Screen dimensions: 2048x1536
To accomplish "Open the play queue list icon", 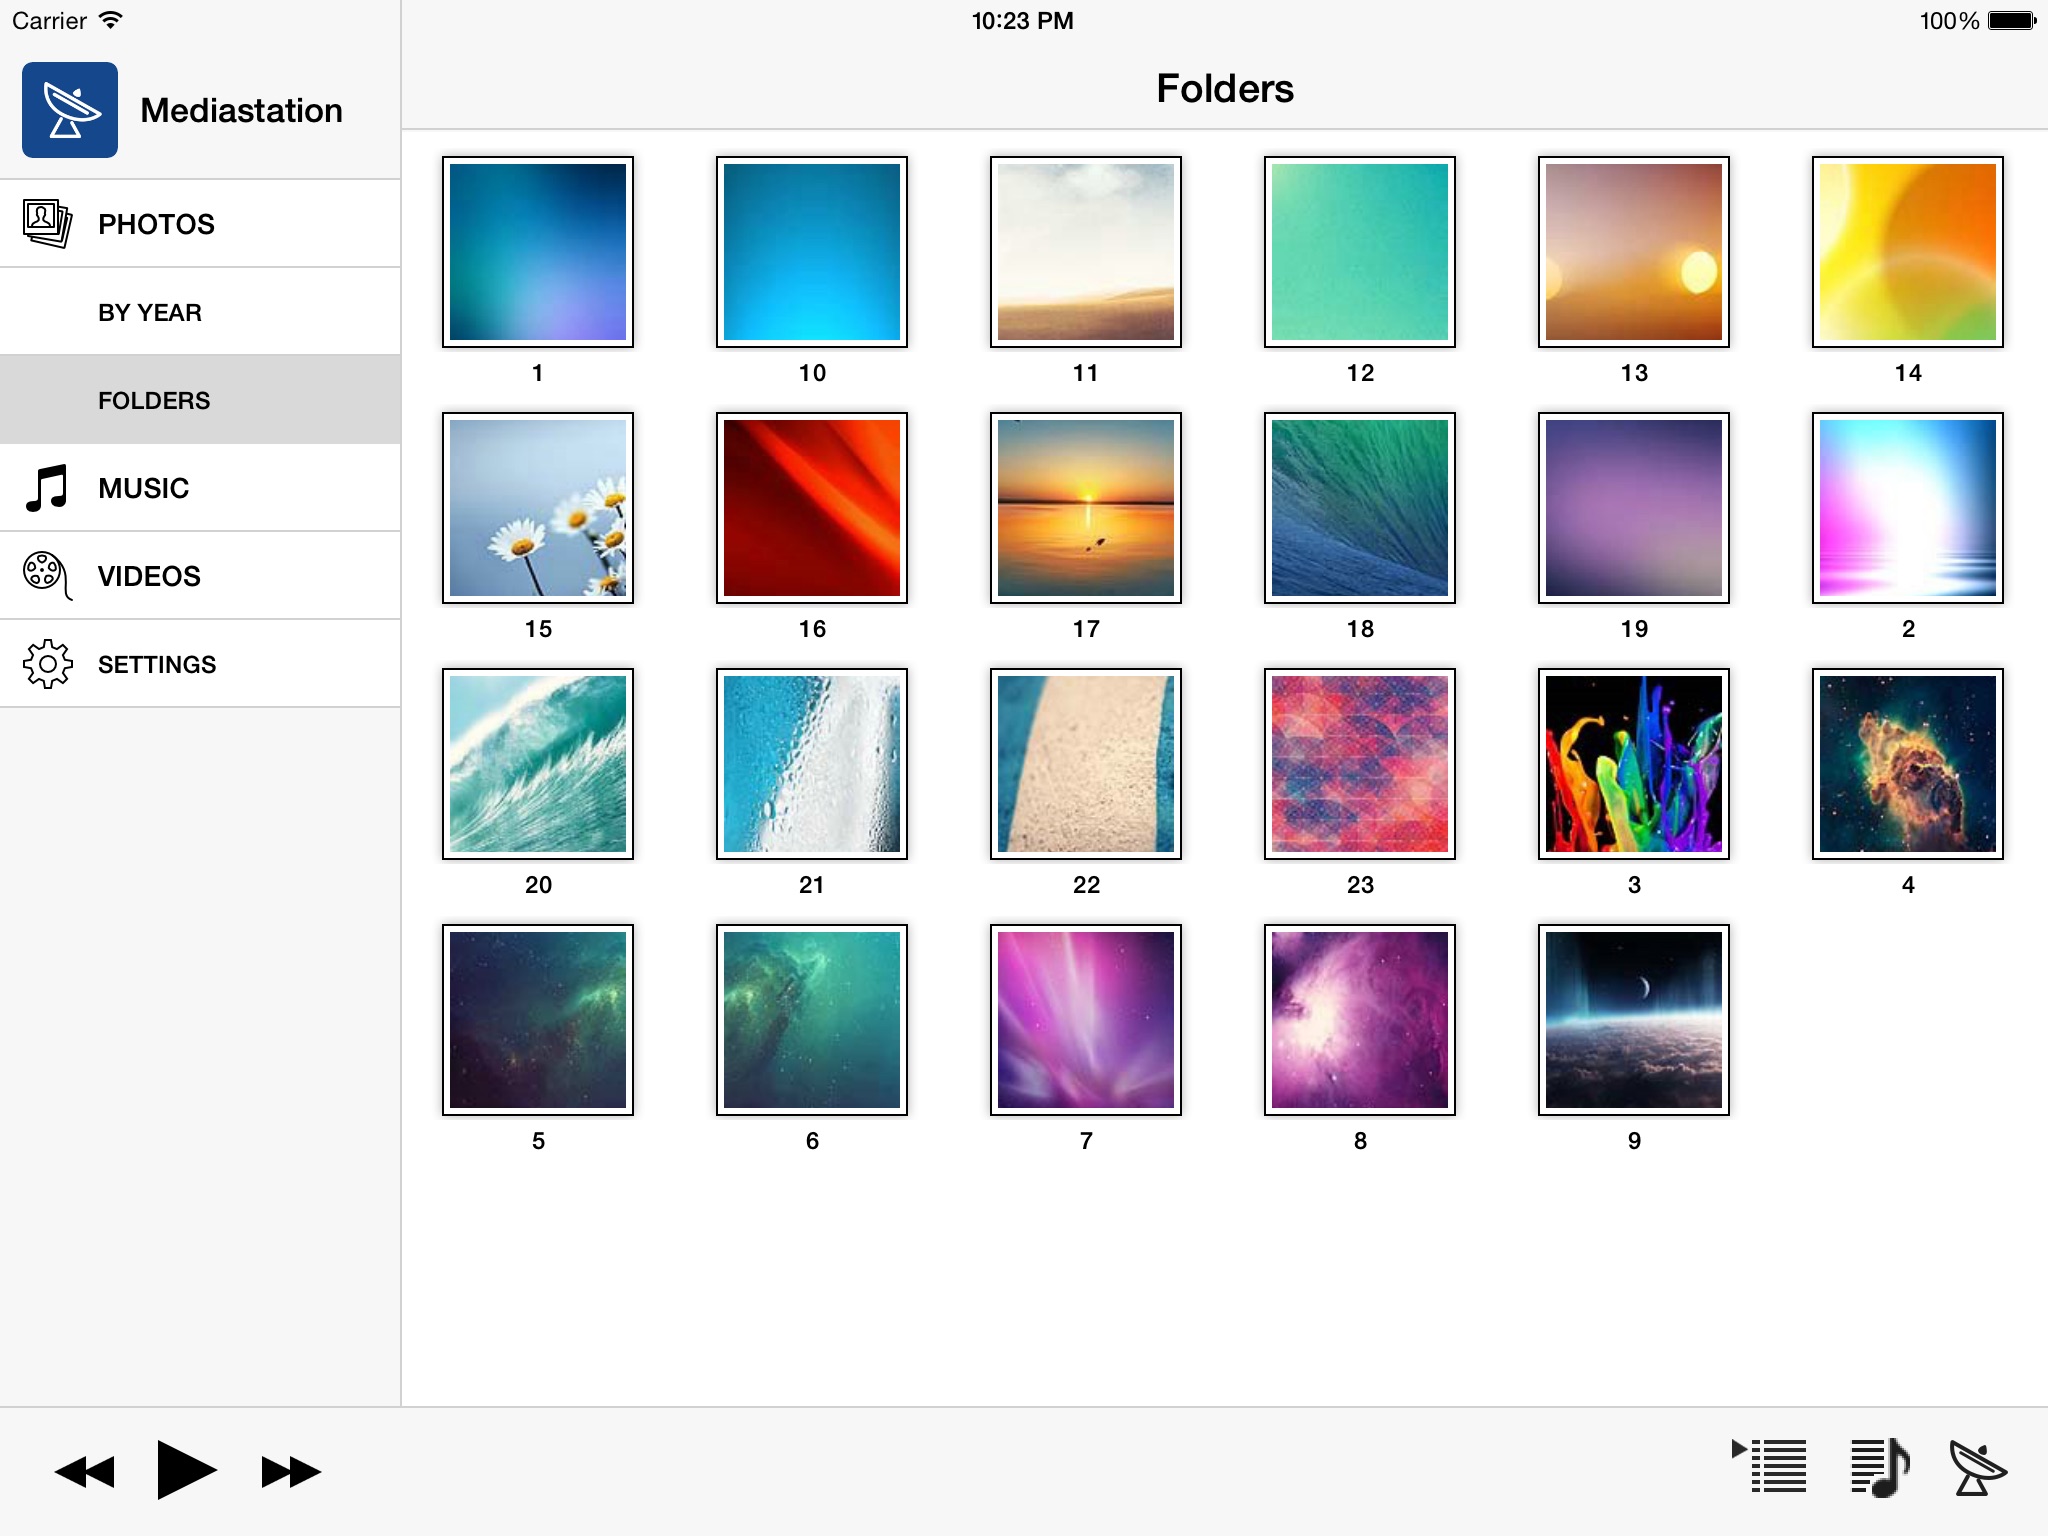I will click(x=1770, y=1466).
